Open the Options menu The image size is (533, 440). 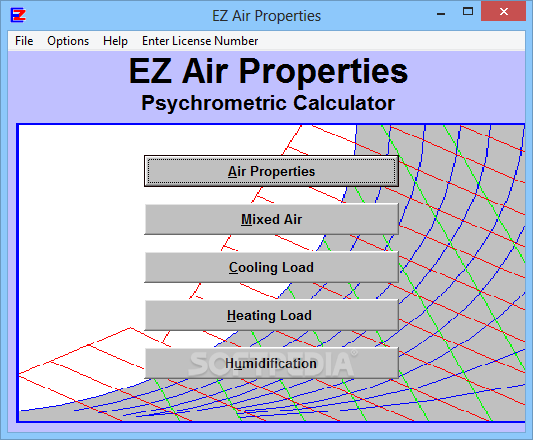(68, 41)
